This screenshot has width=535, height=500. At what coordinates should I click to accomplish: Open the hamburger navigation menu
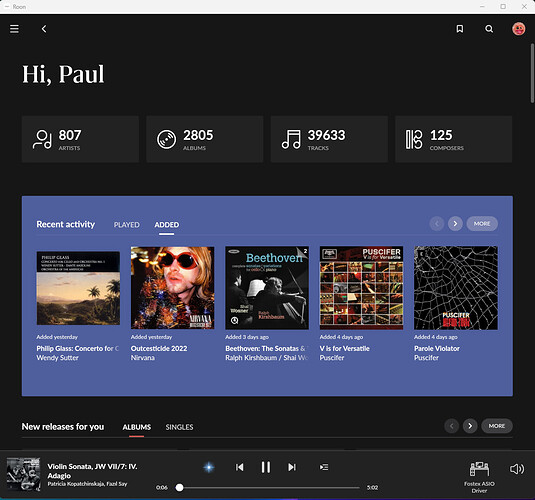(x=14, y=29)
